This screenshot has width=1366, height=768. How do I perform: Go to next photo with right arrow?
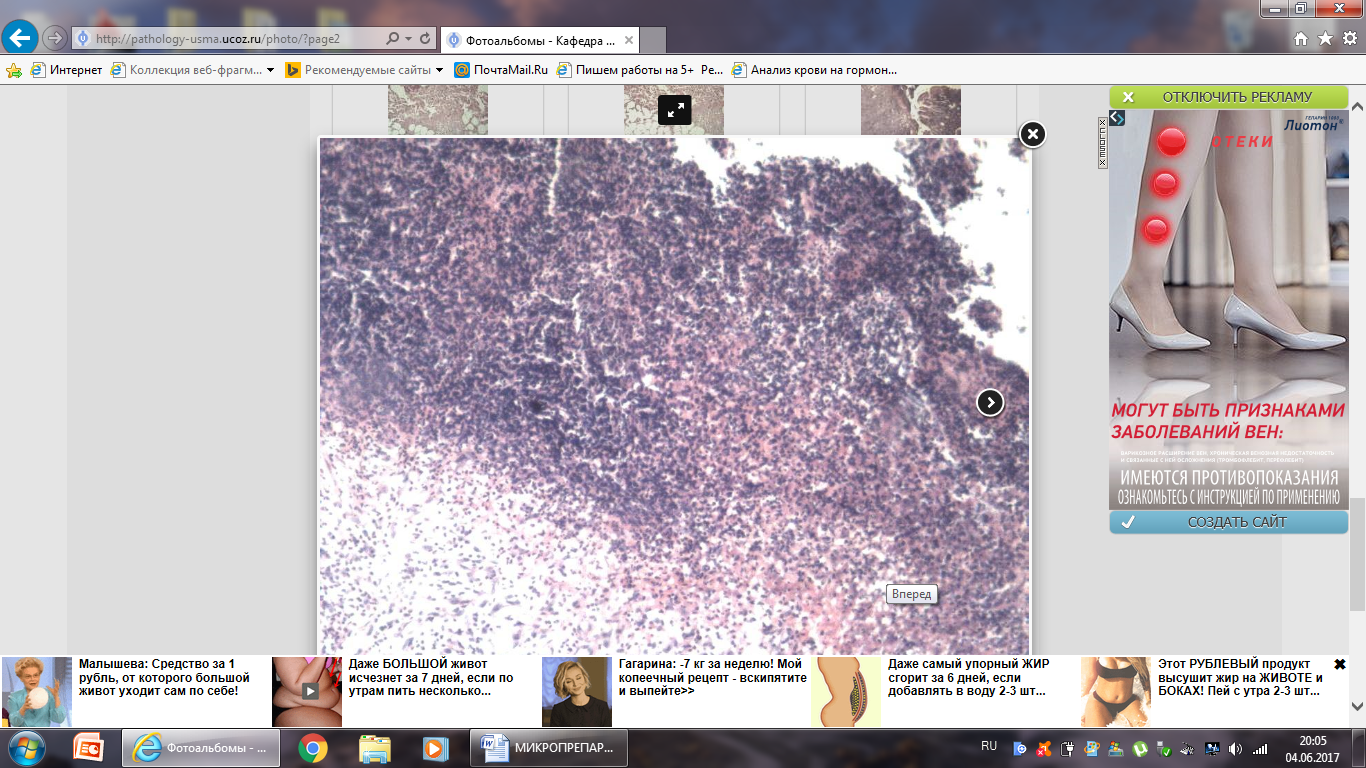click(x=990, y=402)
